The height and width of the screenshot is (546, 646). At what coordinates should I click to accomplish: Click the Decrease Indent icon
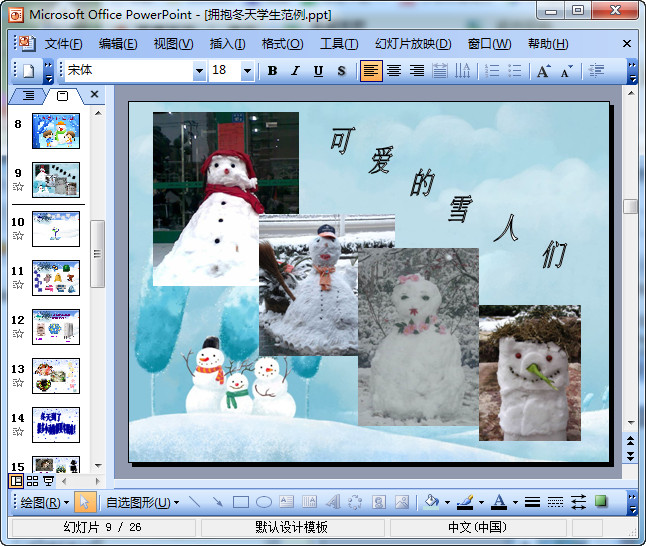(x=596, y=71)
